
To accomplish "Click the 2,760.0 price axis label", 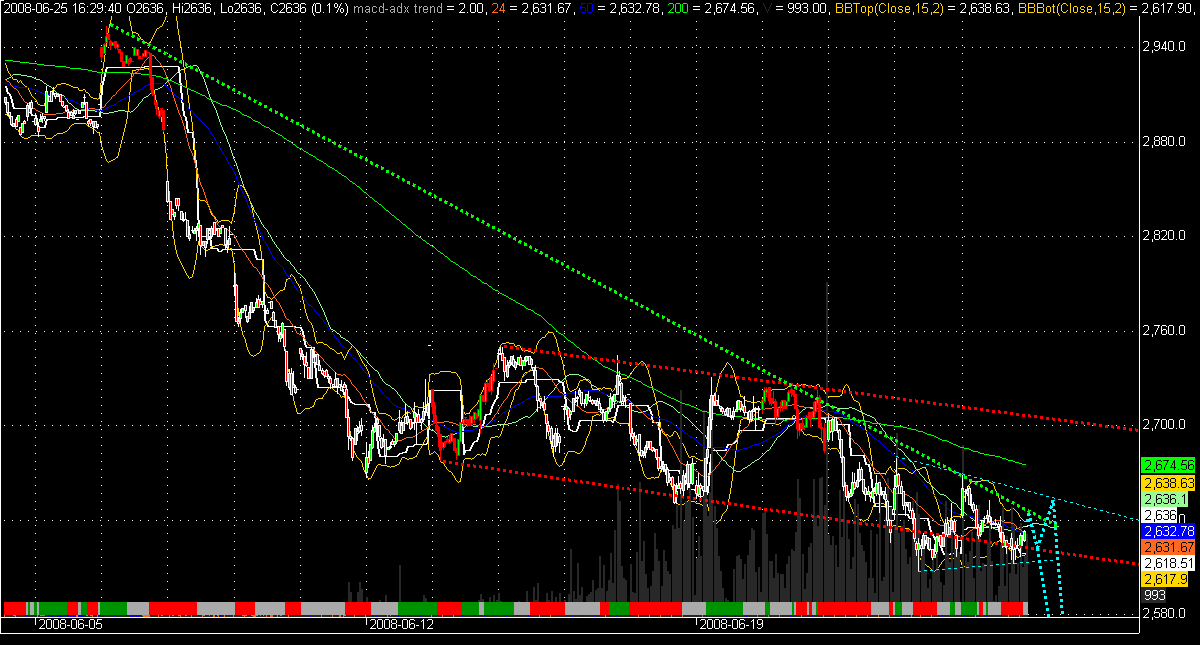I will 1166,331.
